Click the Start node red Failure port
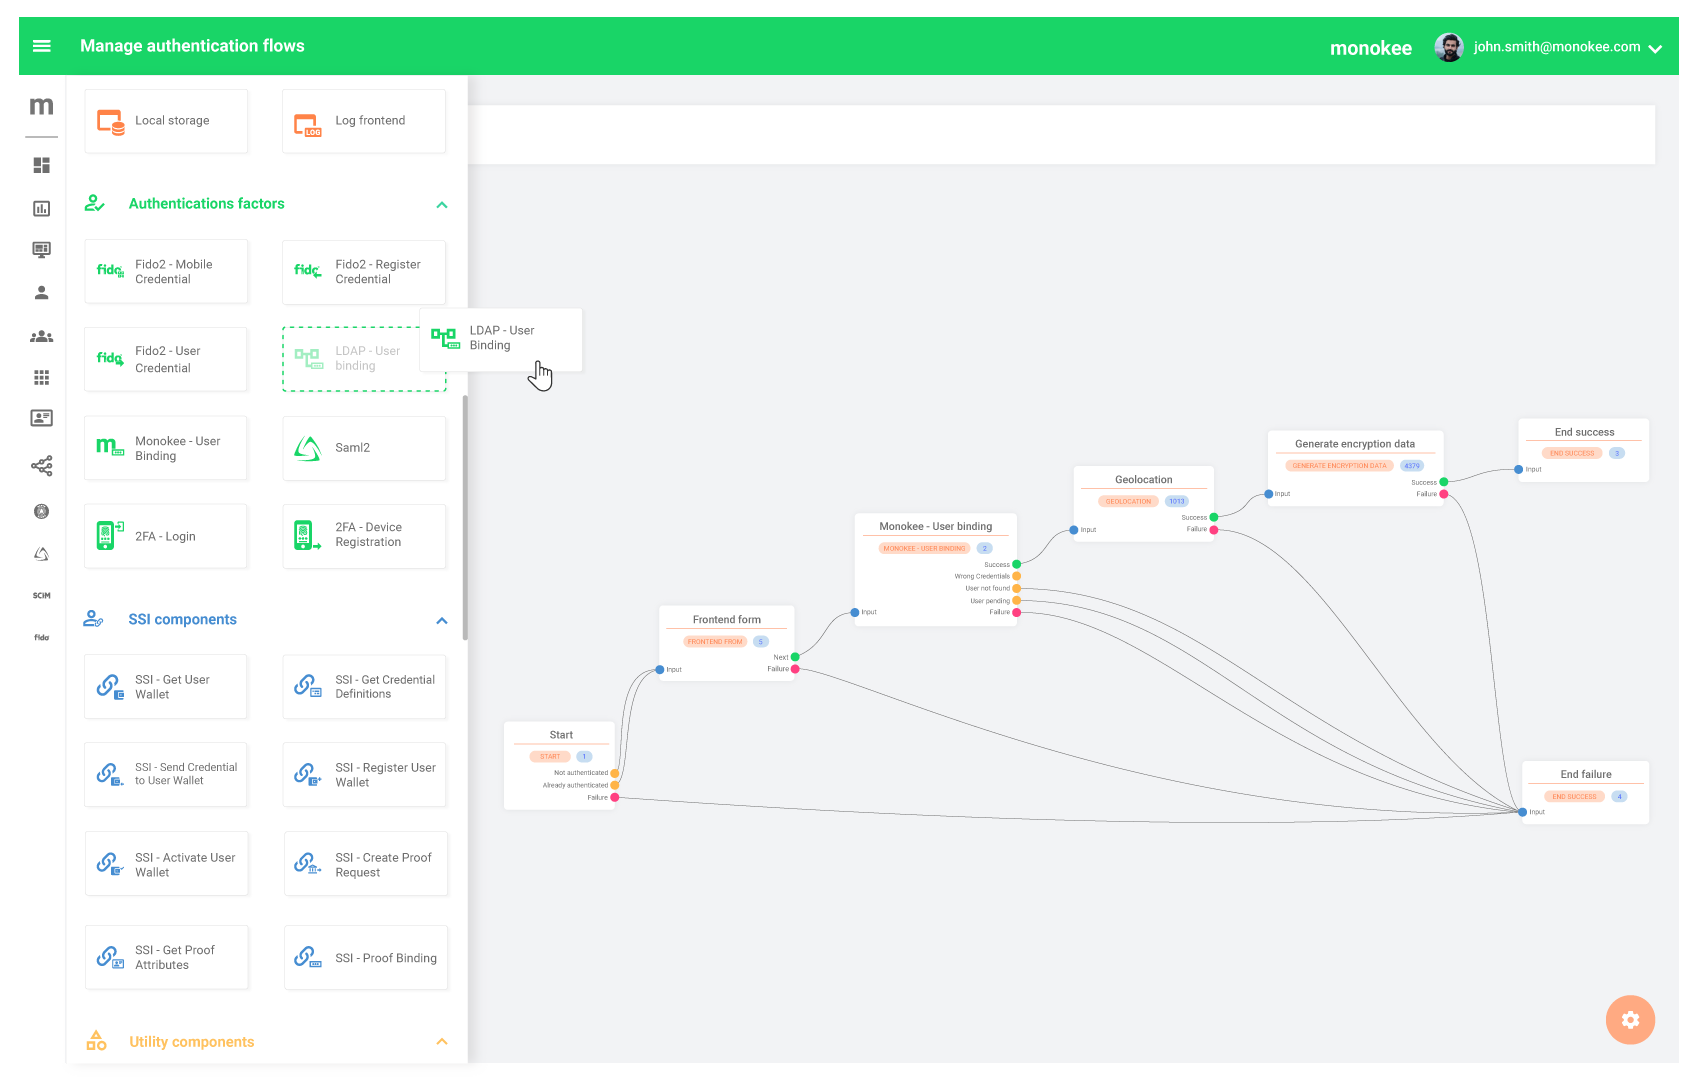The width and height of the screenshot is (1700, 1080). click(x=615, y=797)
